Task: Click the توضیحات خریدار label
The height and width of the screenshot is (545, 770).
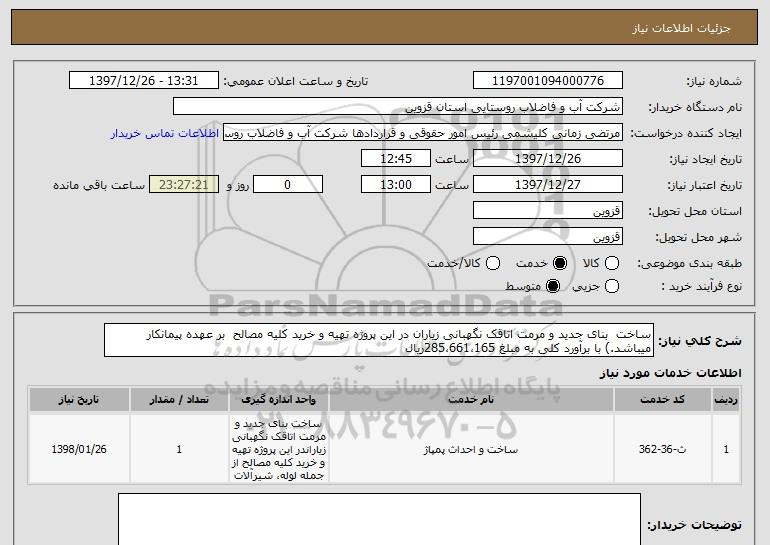Action: click(x=694, y=525)
